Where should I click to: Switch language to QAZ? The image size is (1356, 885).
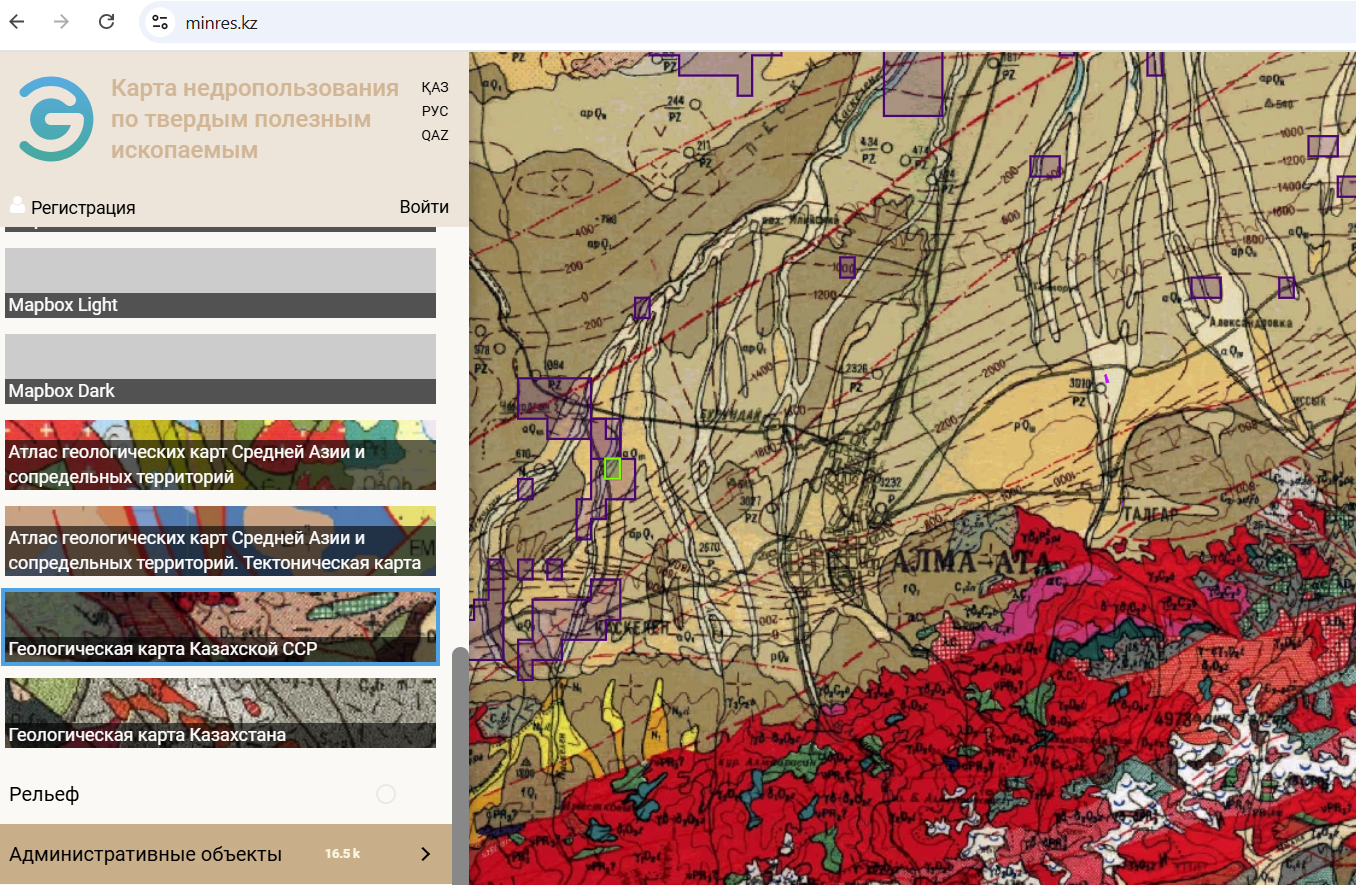point(435,135)
